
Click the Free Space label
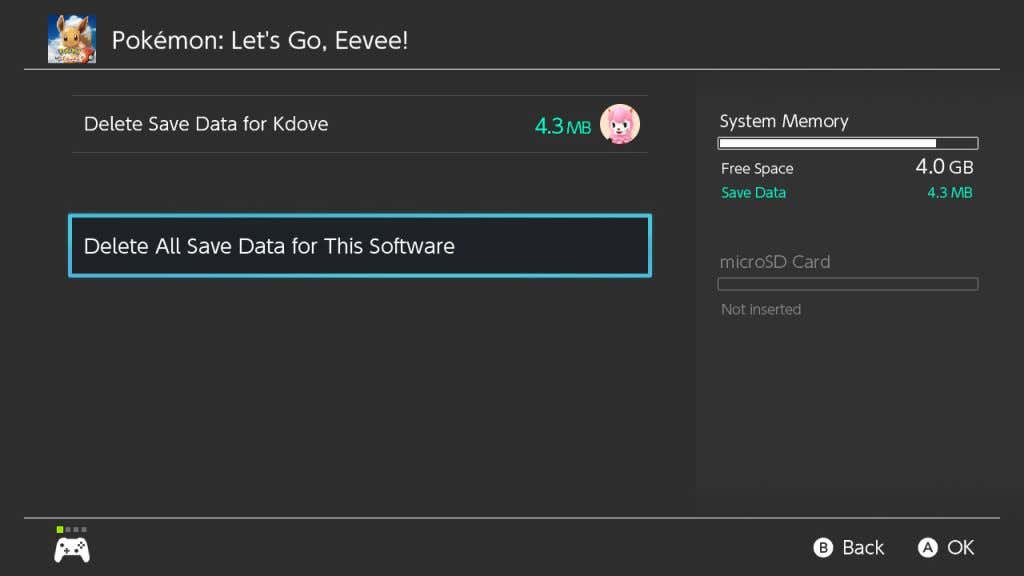click(x=757, y=169)
